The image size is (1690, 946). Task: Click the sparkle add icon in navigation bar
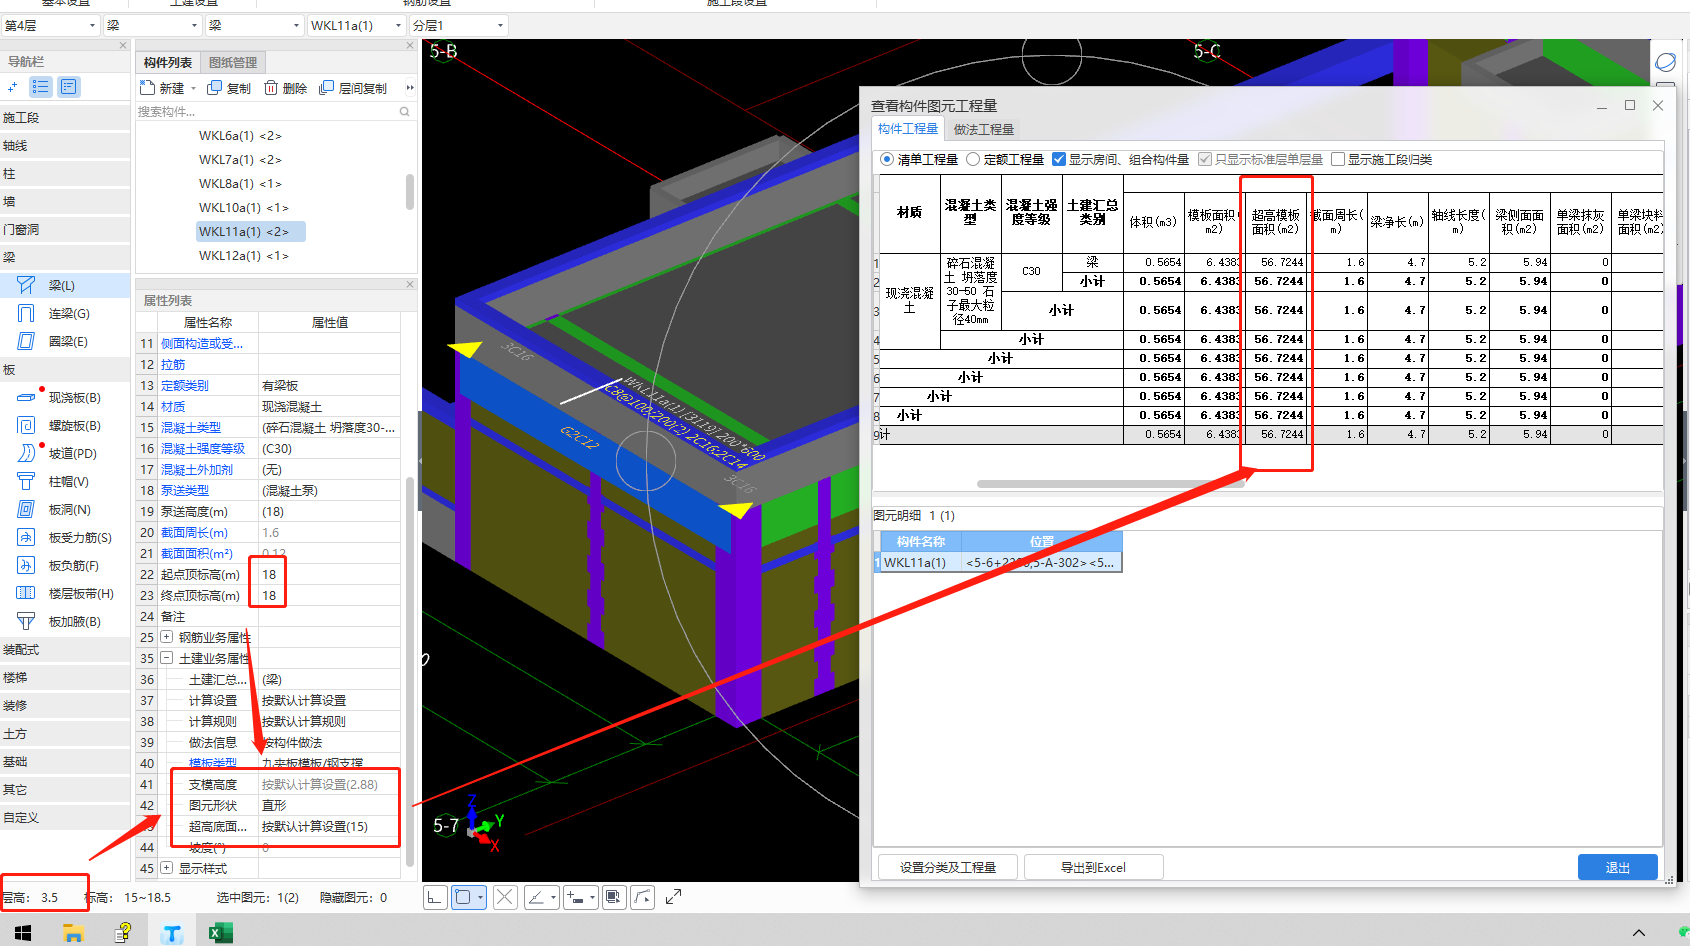pos(13,87)
